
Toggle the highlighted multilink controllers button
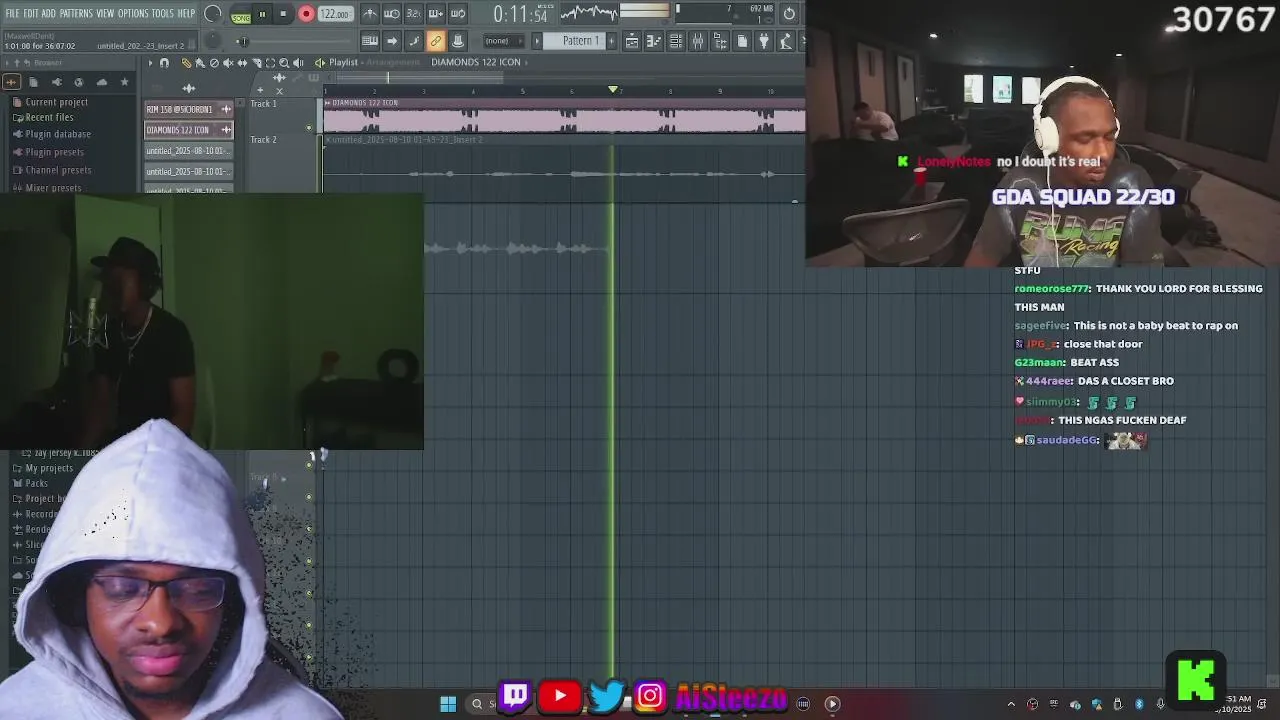click(x=435, y=41)
